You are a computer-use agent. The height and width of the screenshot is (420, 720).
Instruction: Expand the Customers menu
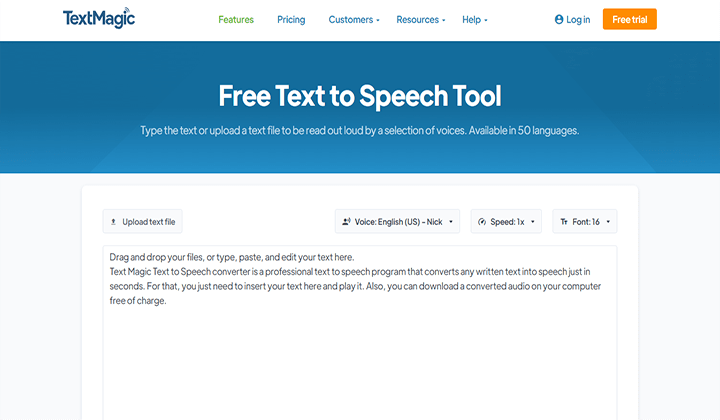[x=354, y=20]
